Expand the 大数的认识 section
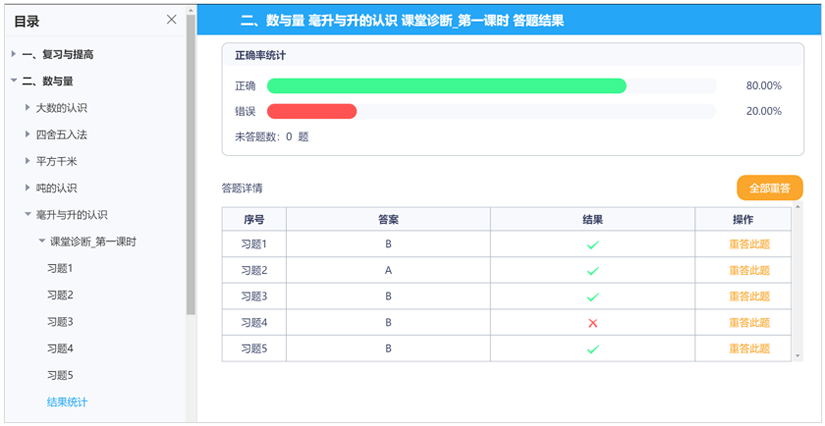The width and height of the screenshot is (825, 426). 28,108
